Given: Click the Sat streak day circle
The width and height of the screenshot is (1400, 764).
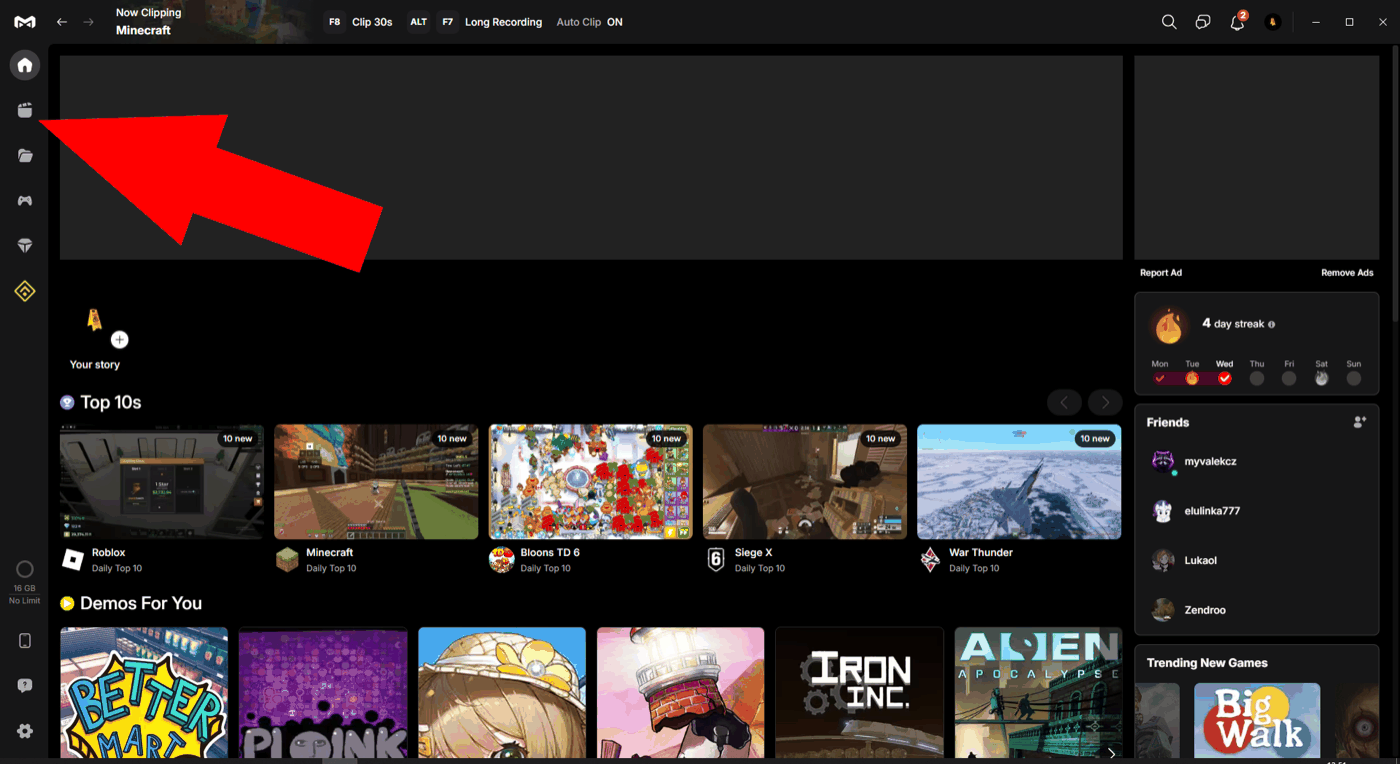Looking at the screenshot, I should point(1321,378).
